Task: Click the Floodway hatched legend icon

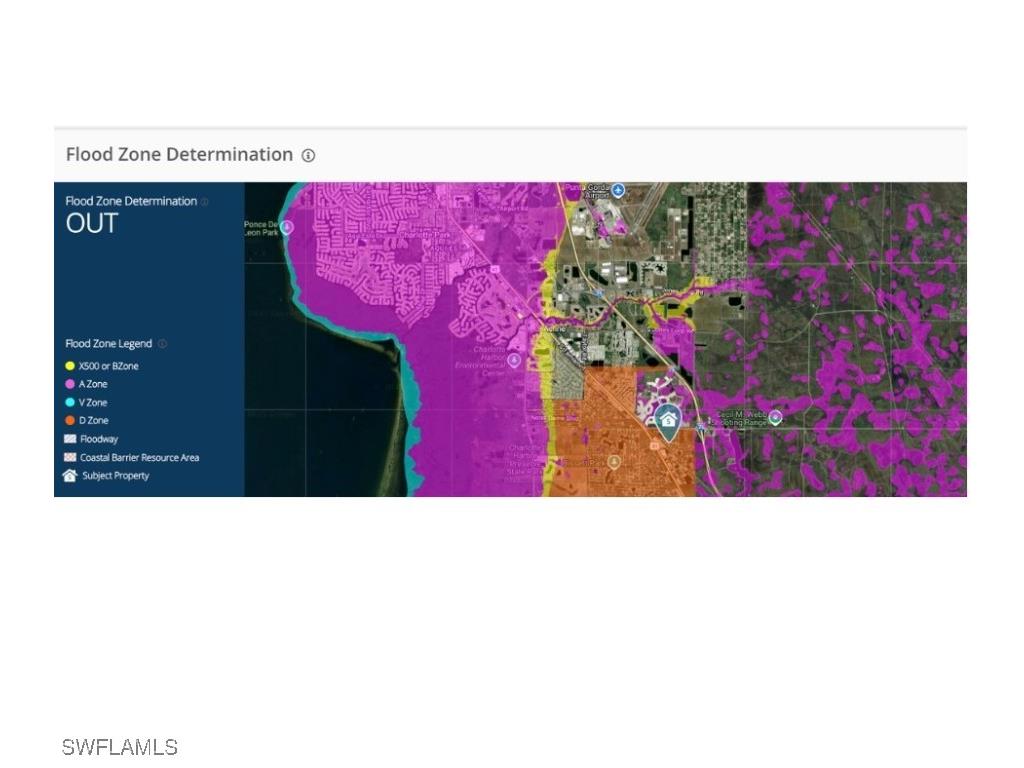Action: tap(70, 439)
